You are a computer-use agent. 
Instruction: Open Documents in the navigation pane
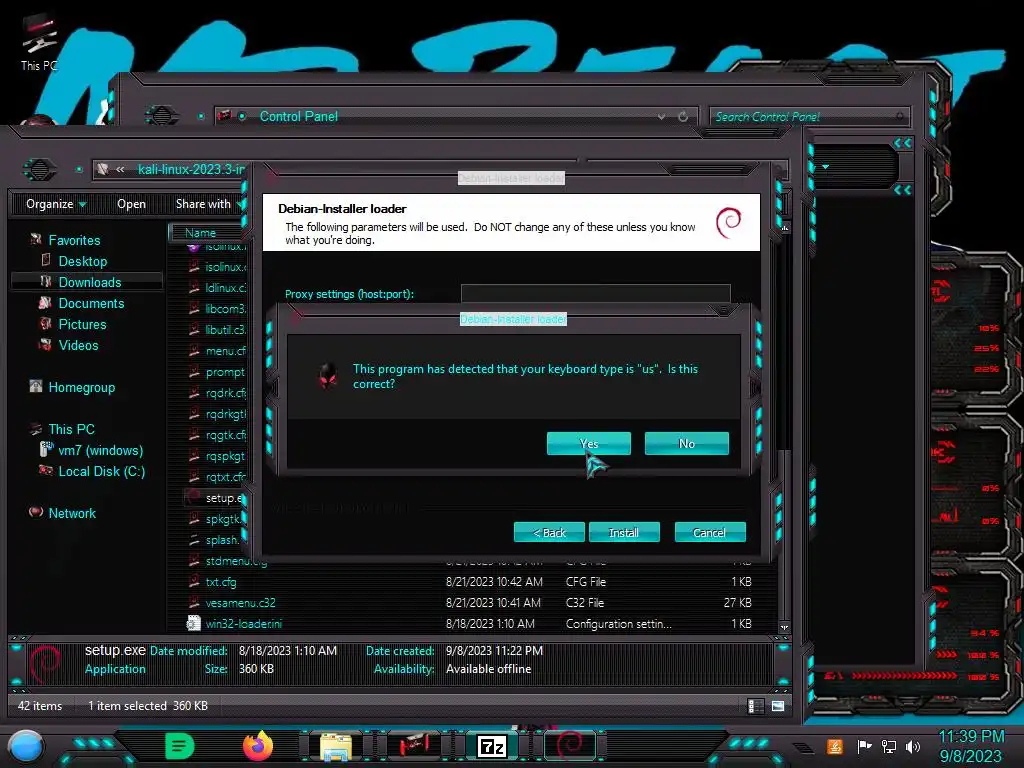(x=91, y=303)
